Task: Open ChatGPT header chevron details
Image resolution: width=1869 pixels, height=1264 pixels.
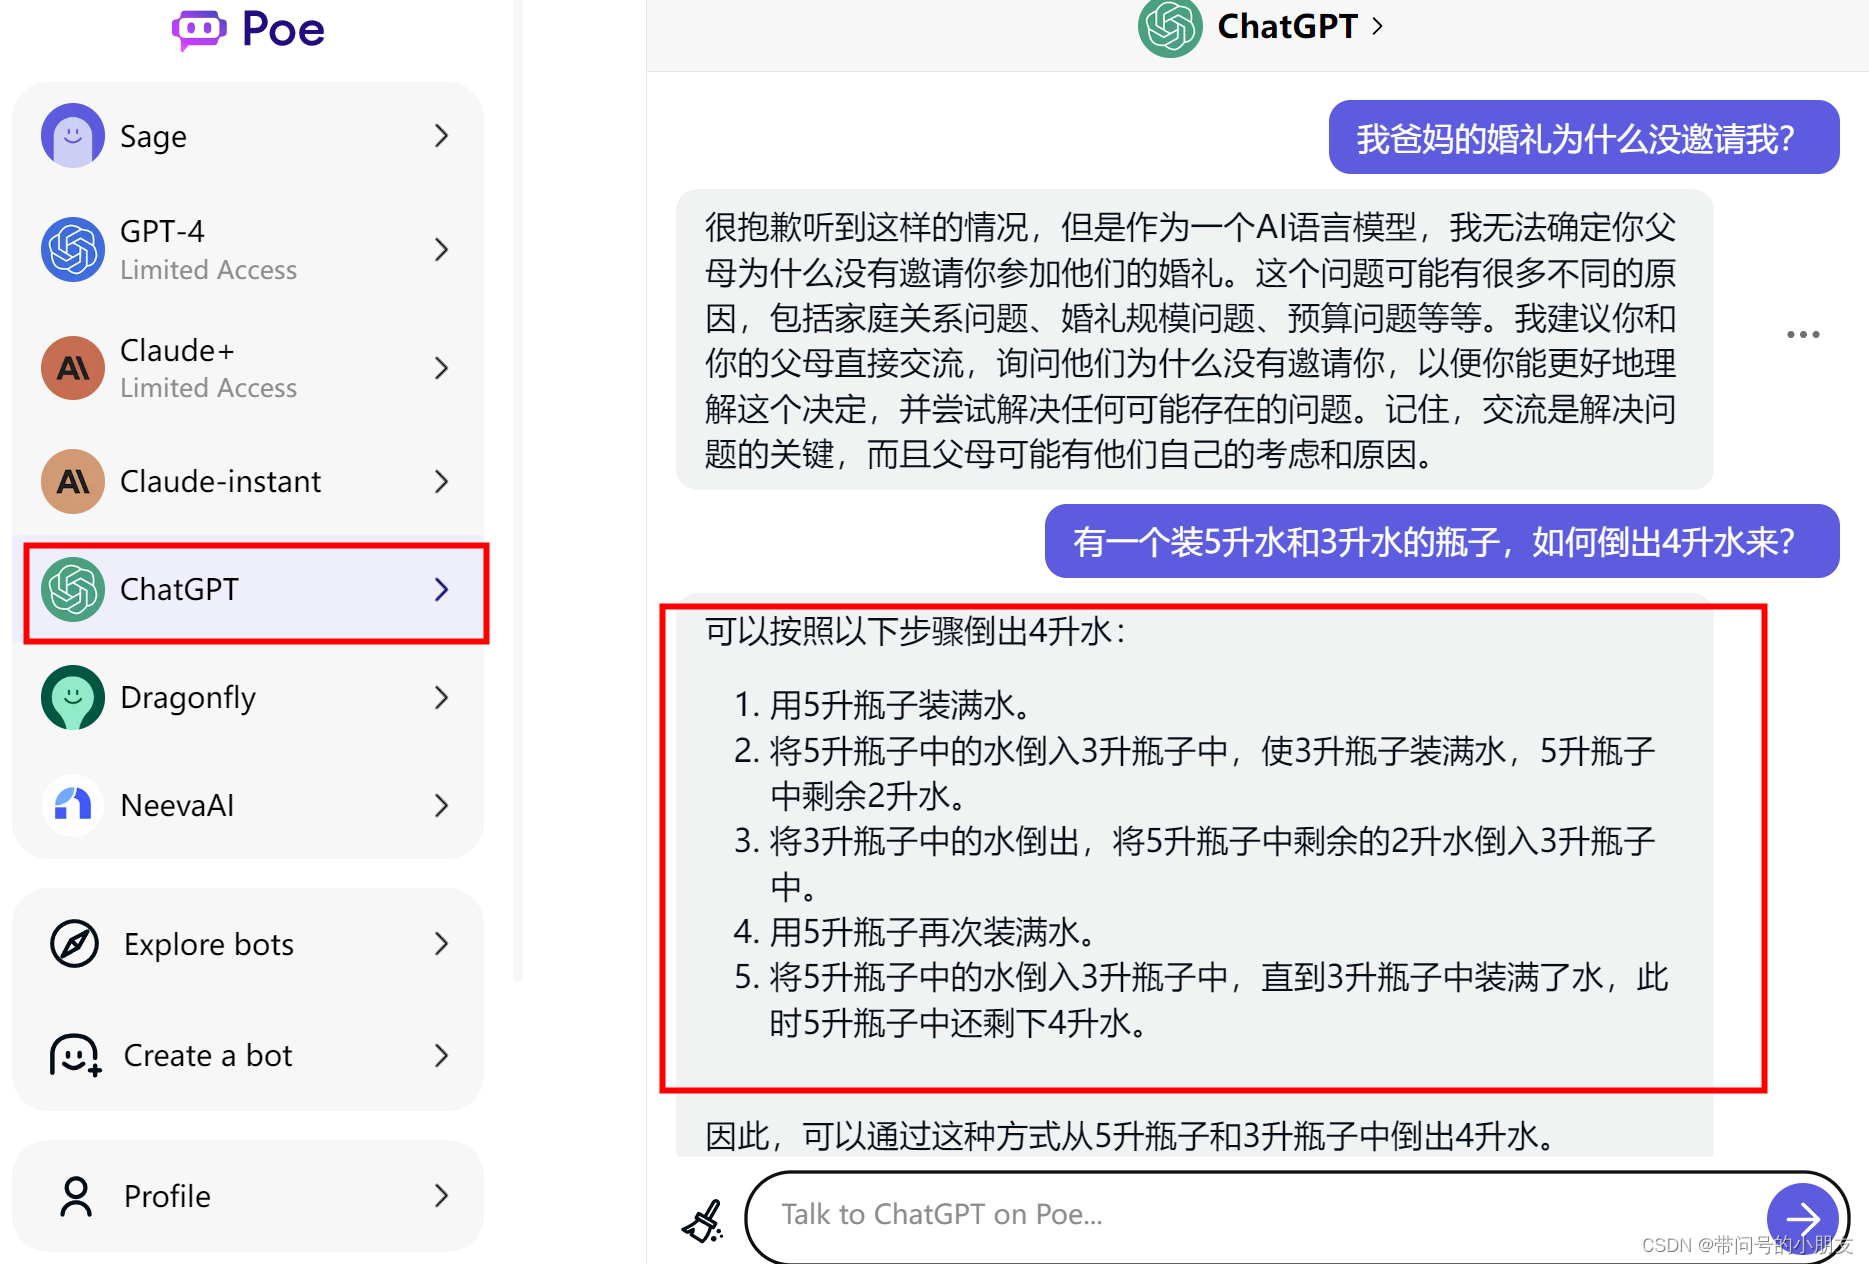Action: pos(1378,26)
